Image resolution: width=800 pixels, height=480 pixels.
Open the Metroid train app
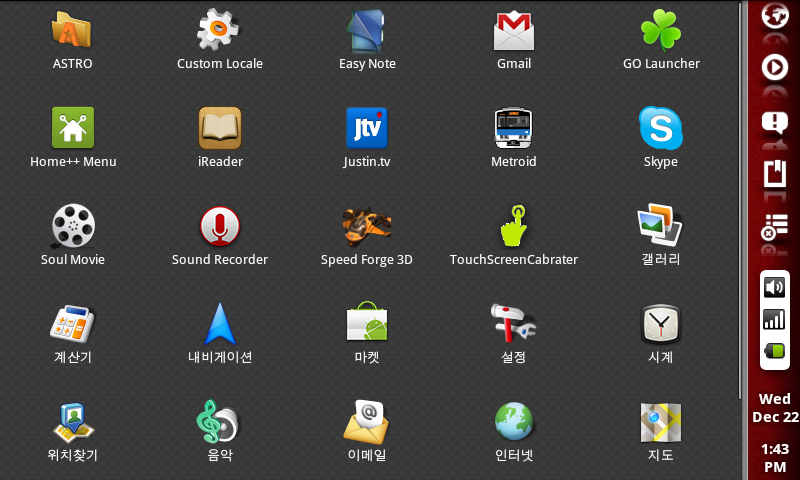pos(513,128)
